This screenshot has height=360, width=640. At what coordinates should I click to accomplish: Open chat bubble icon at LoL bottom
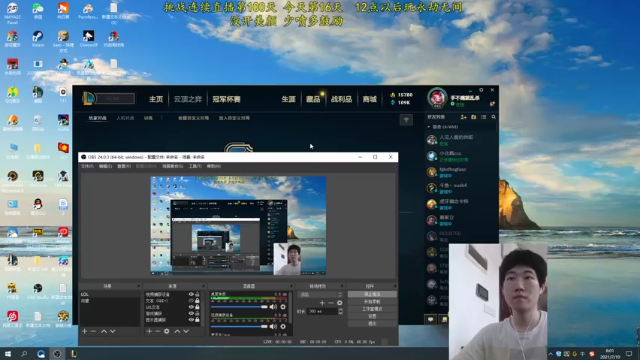[x=430, y=320]
